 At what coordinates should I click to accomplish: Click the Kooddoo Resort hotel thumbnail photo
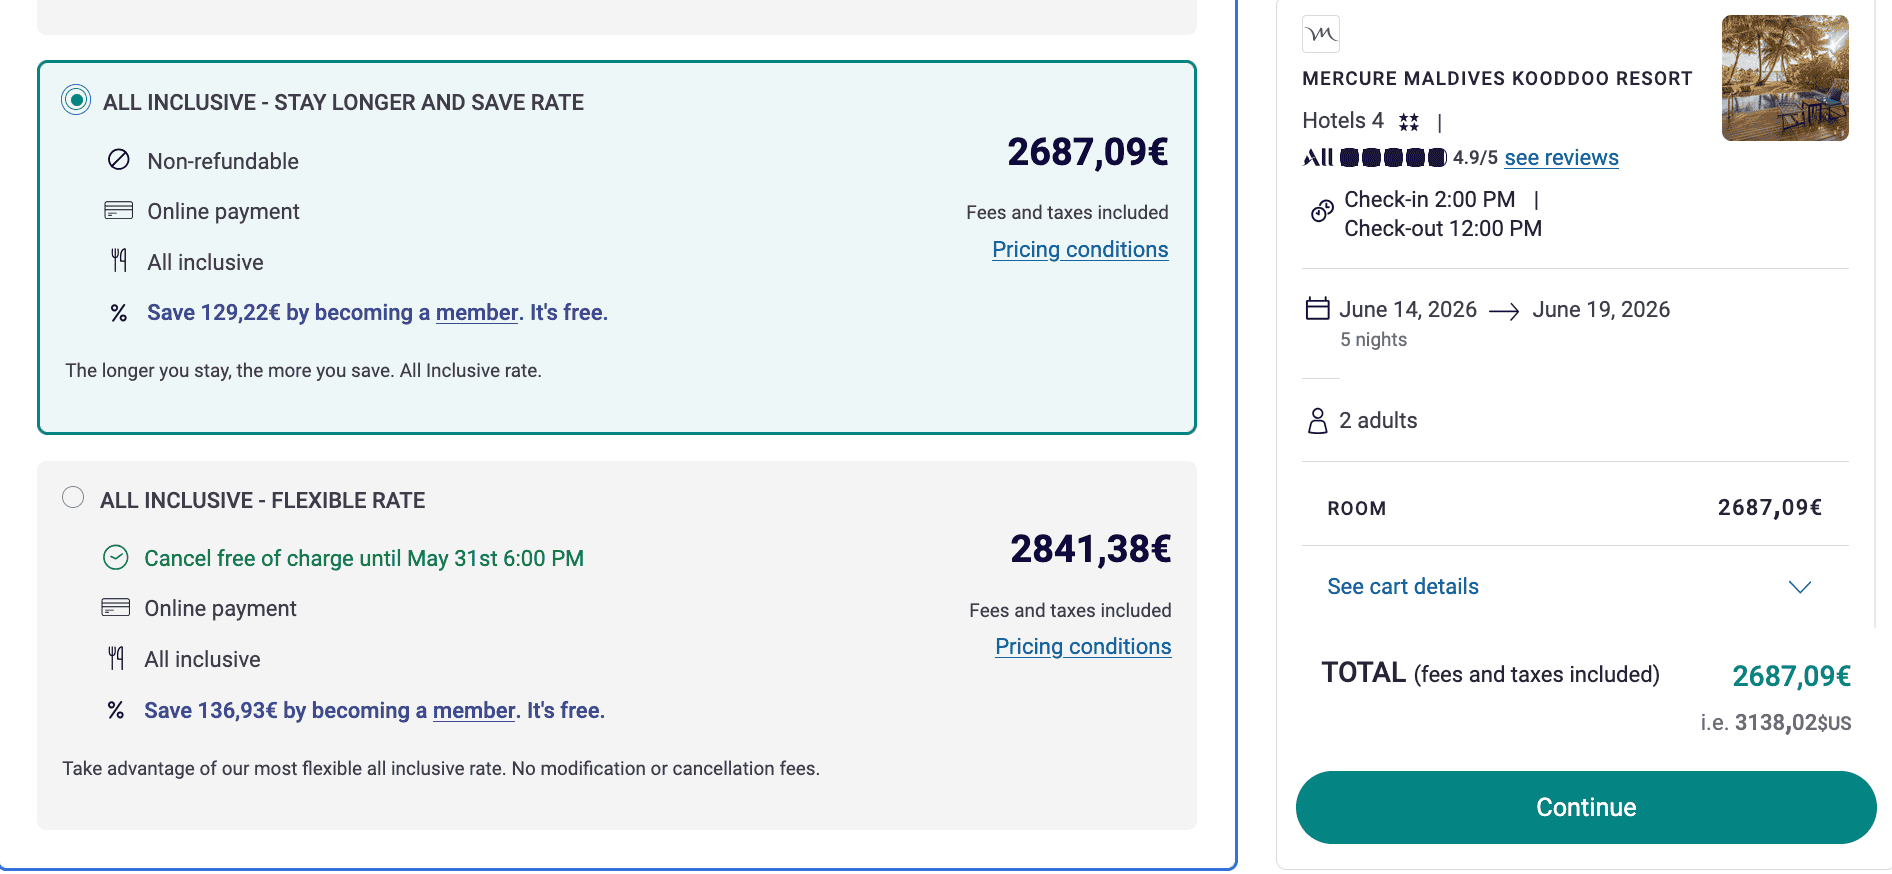coord(1784,78)
